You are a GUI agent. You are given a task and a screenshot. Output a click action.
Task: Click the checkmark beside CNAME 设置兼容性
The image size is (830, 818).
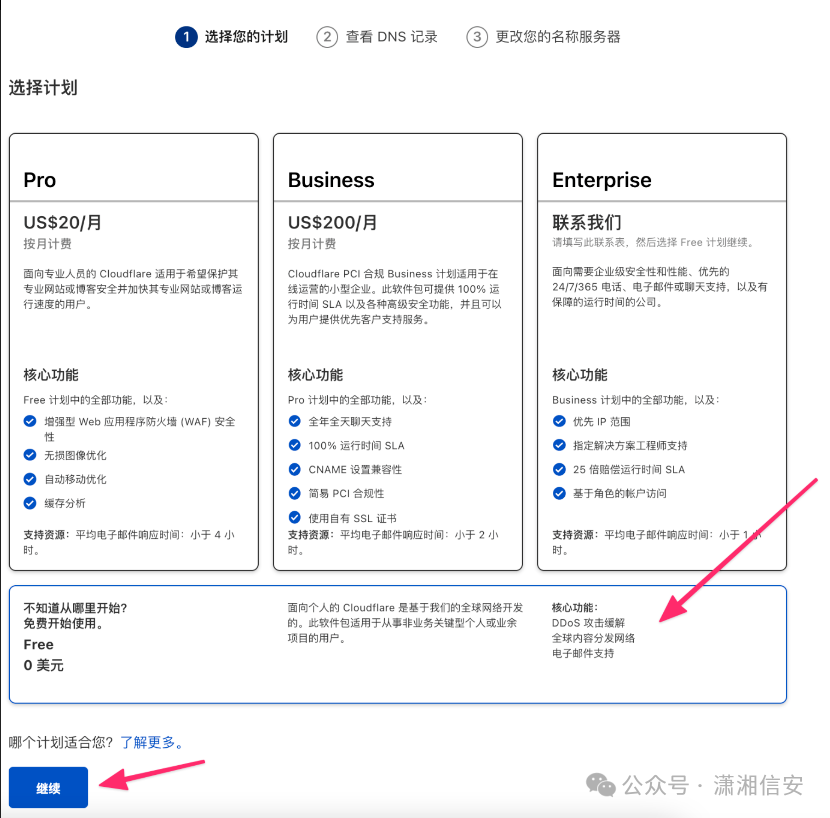tap(294, 469)
